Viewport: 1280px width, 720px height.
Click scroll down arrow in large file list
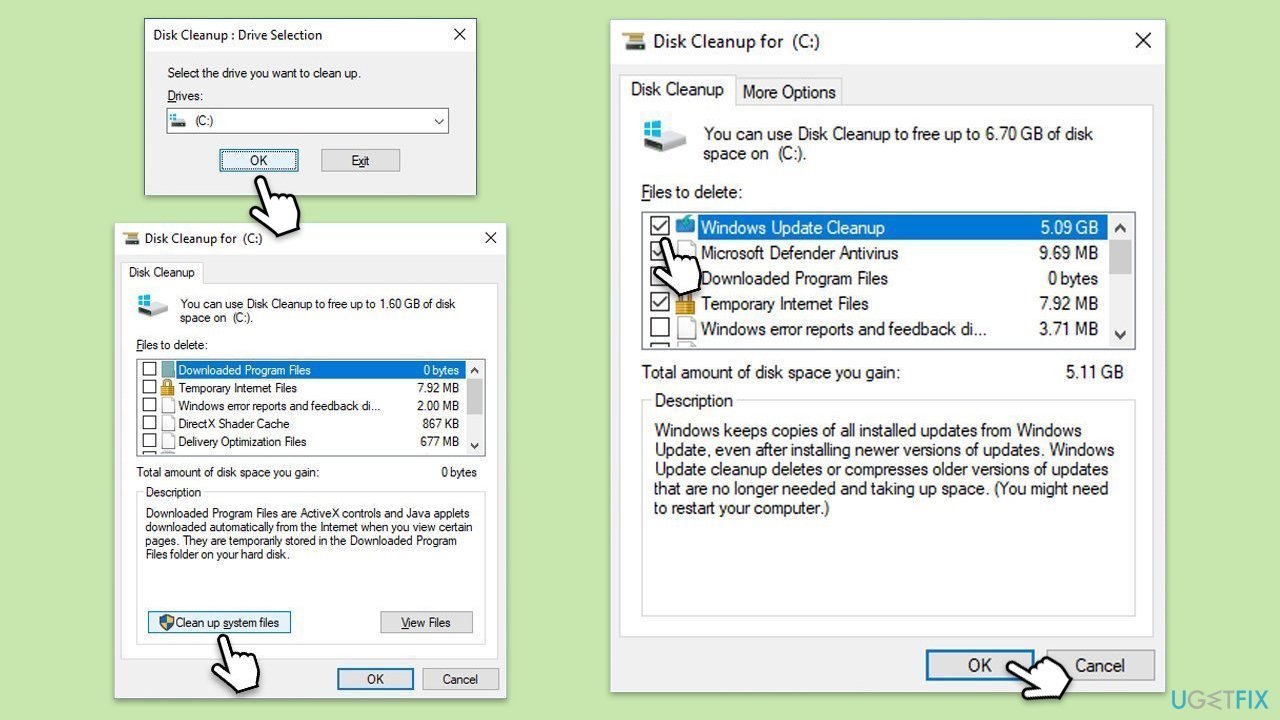1120,335
